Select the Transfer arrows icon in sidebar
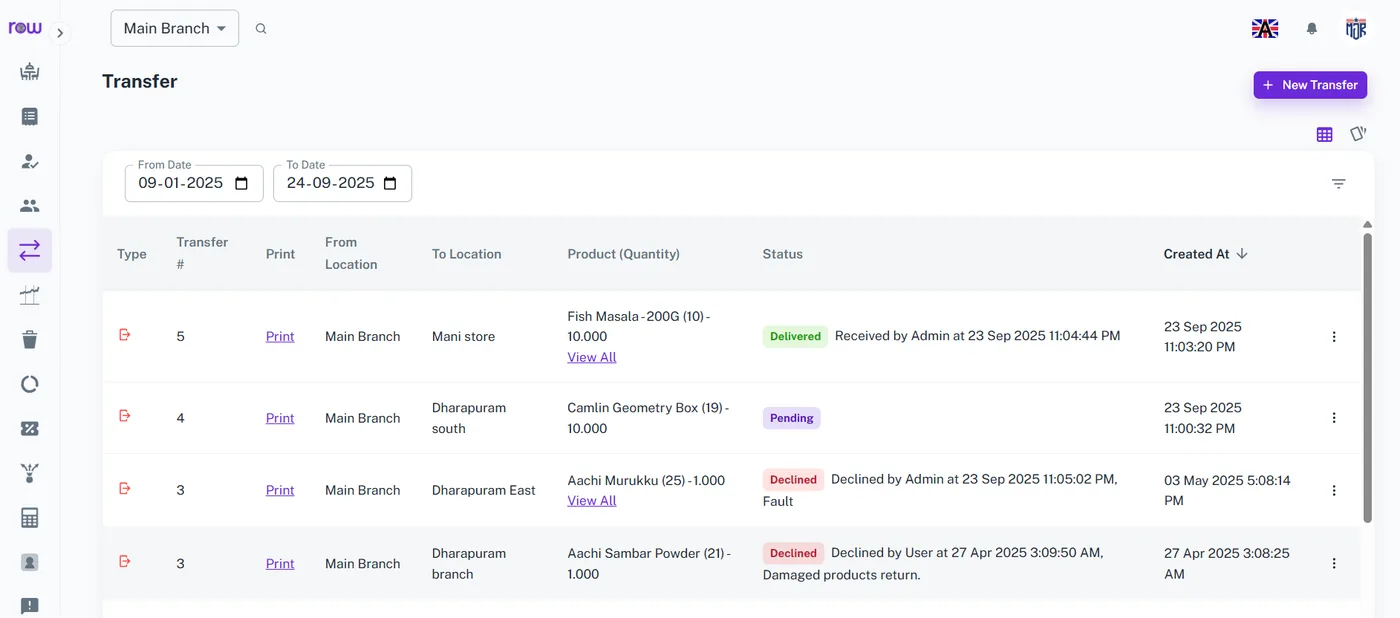Image resolution: width=1400 pixels, height=618 pixels. 30,250
